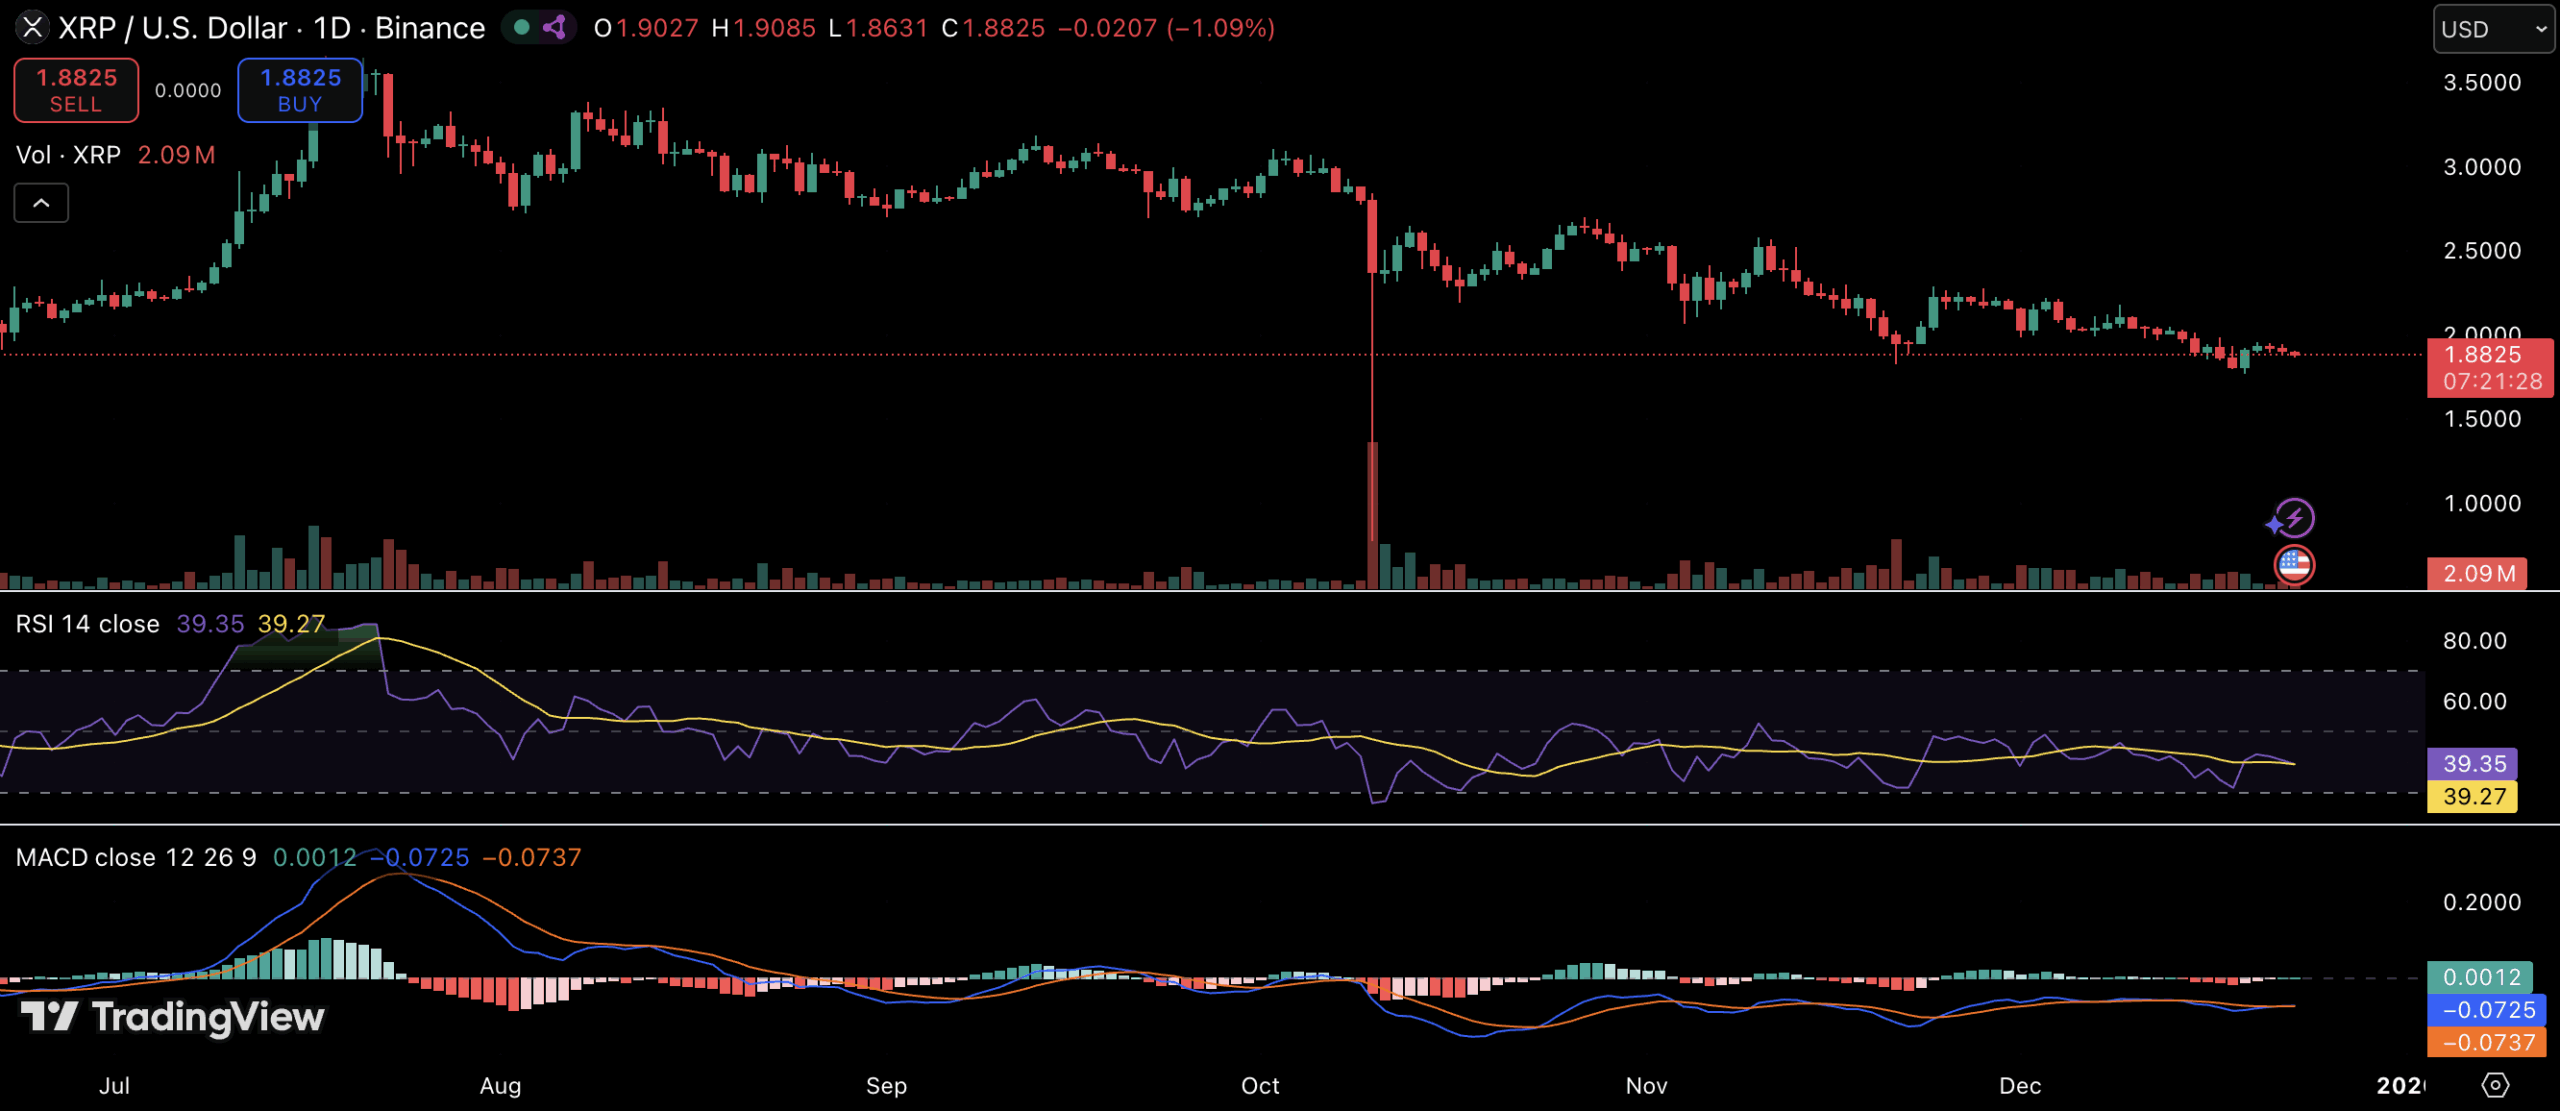
Task: Open chart settings via the gear icon
Action: coord(2496,1083)
